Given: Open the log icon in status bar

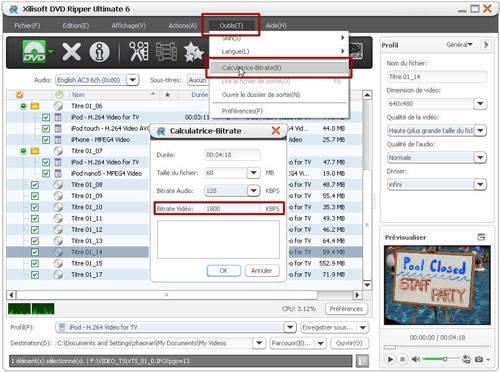Looking at the screenshot, I should pos(362,360).
